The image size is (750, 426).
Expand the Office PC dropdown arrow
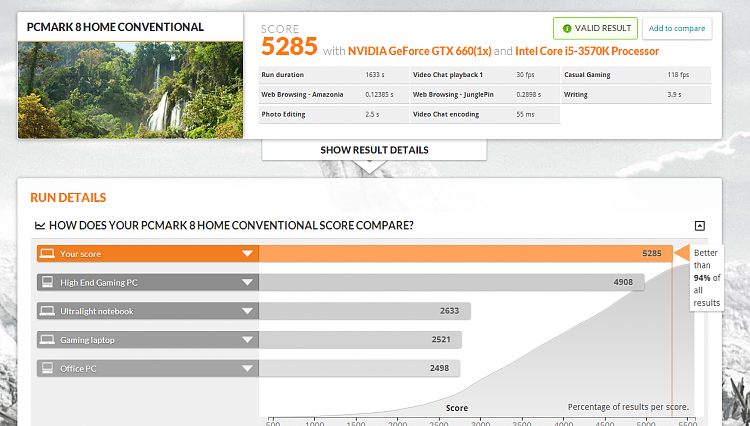click(x=247, y=369)
